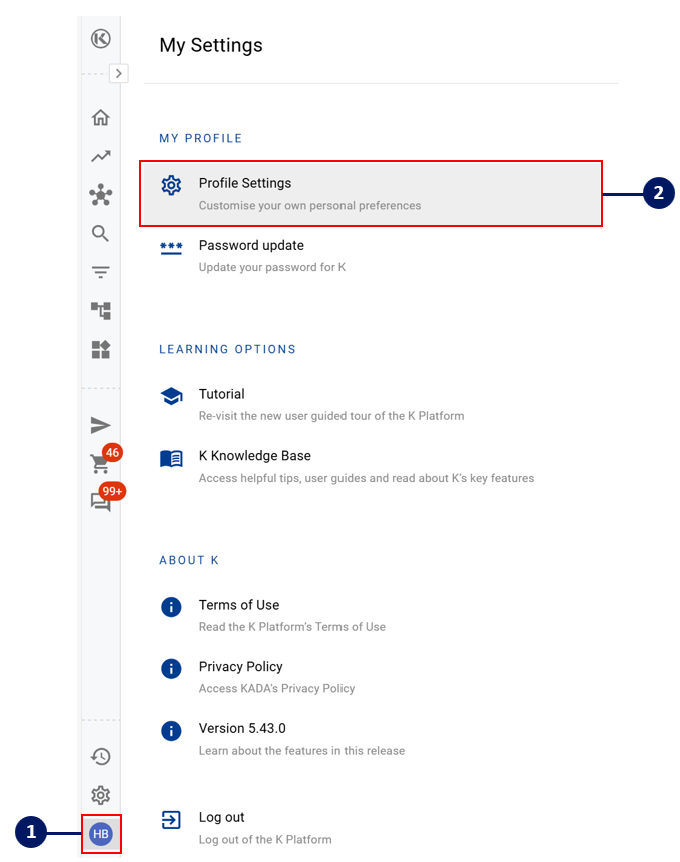Open the trending arrow sidebar icon
This screenshot has height=862, width=680.
click(100, 156)
